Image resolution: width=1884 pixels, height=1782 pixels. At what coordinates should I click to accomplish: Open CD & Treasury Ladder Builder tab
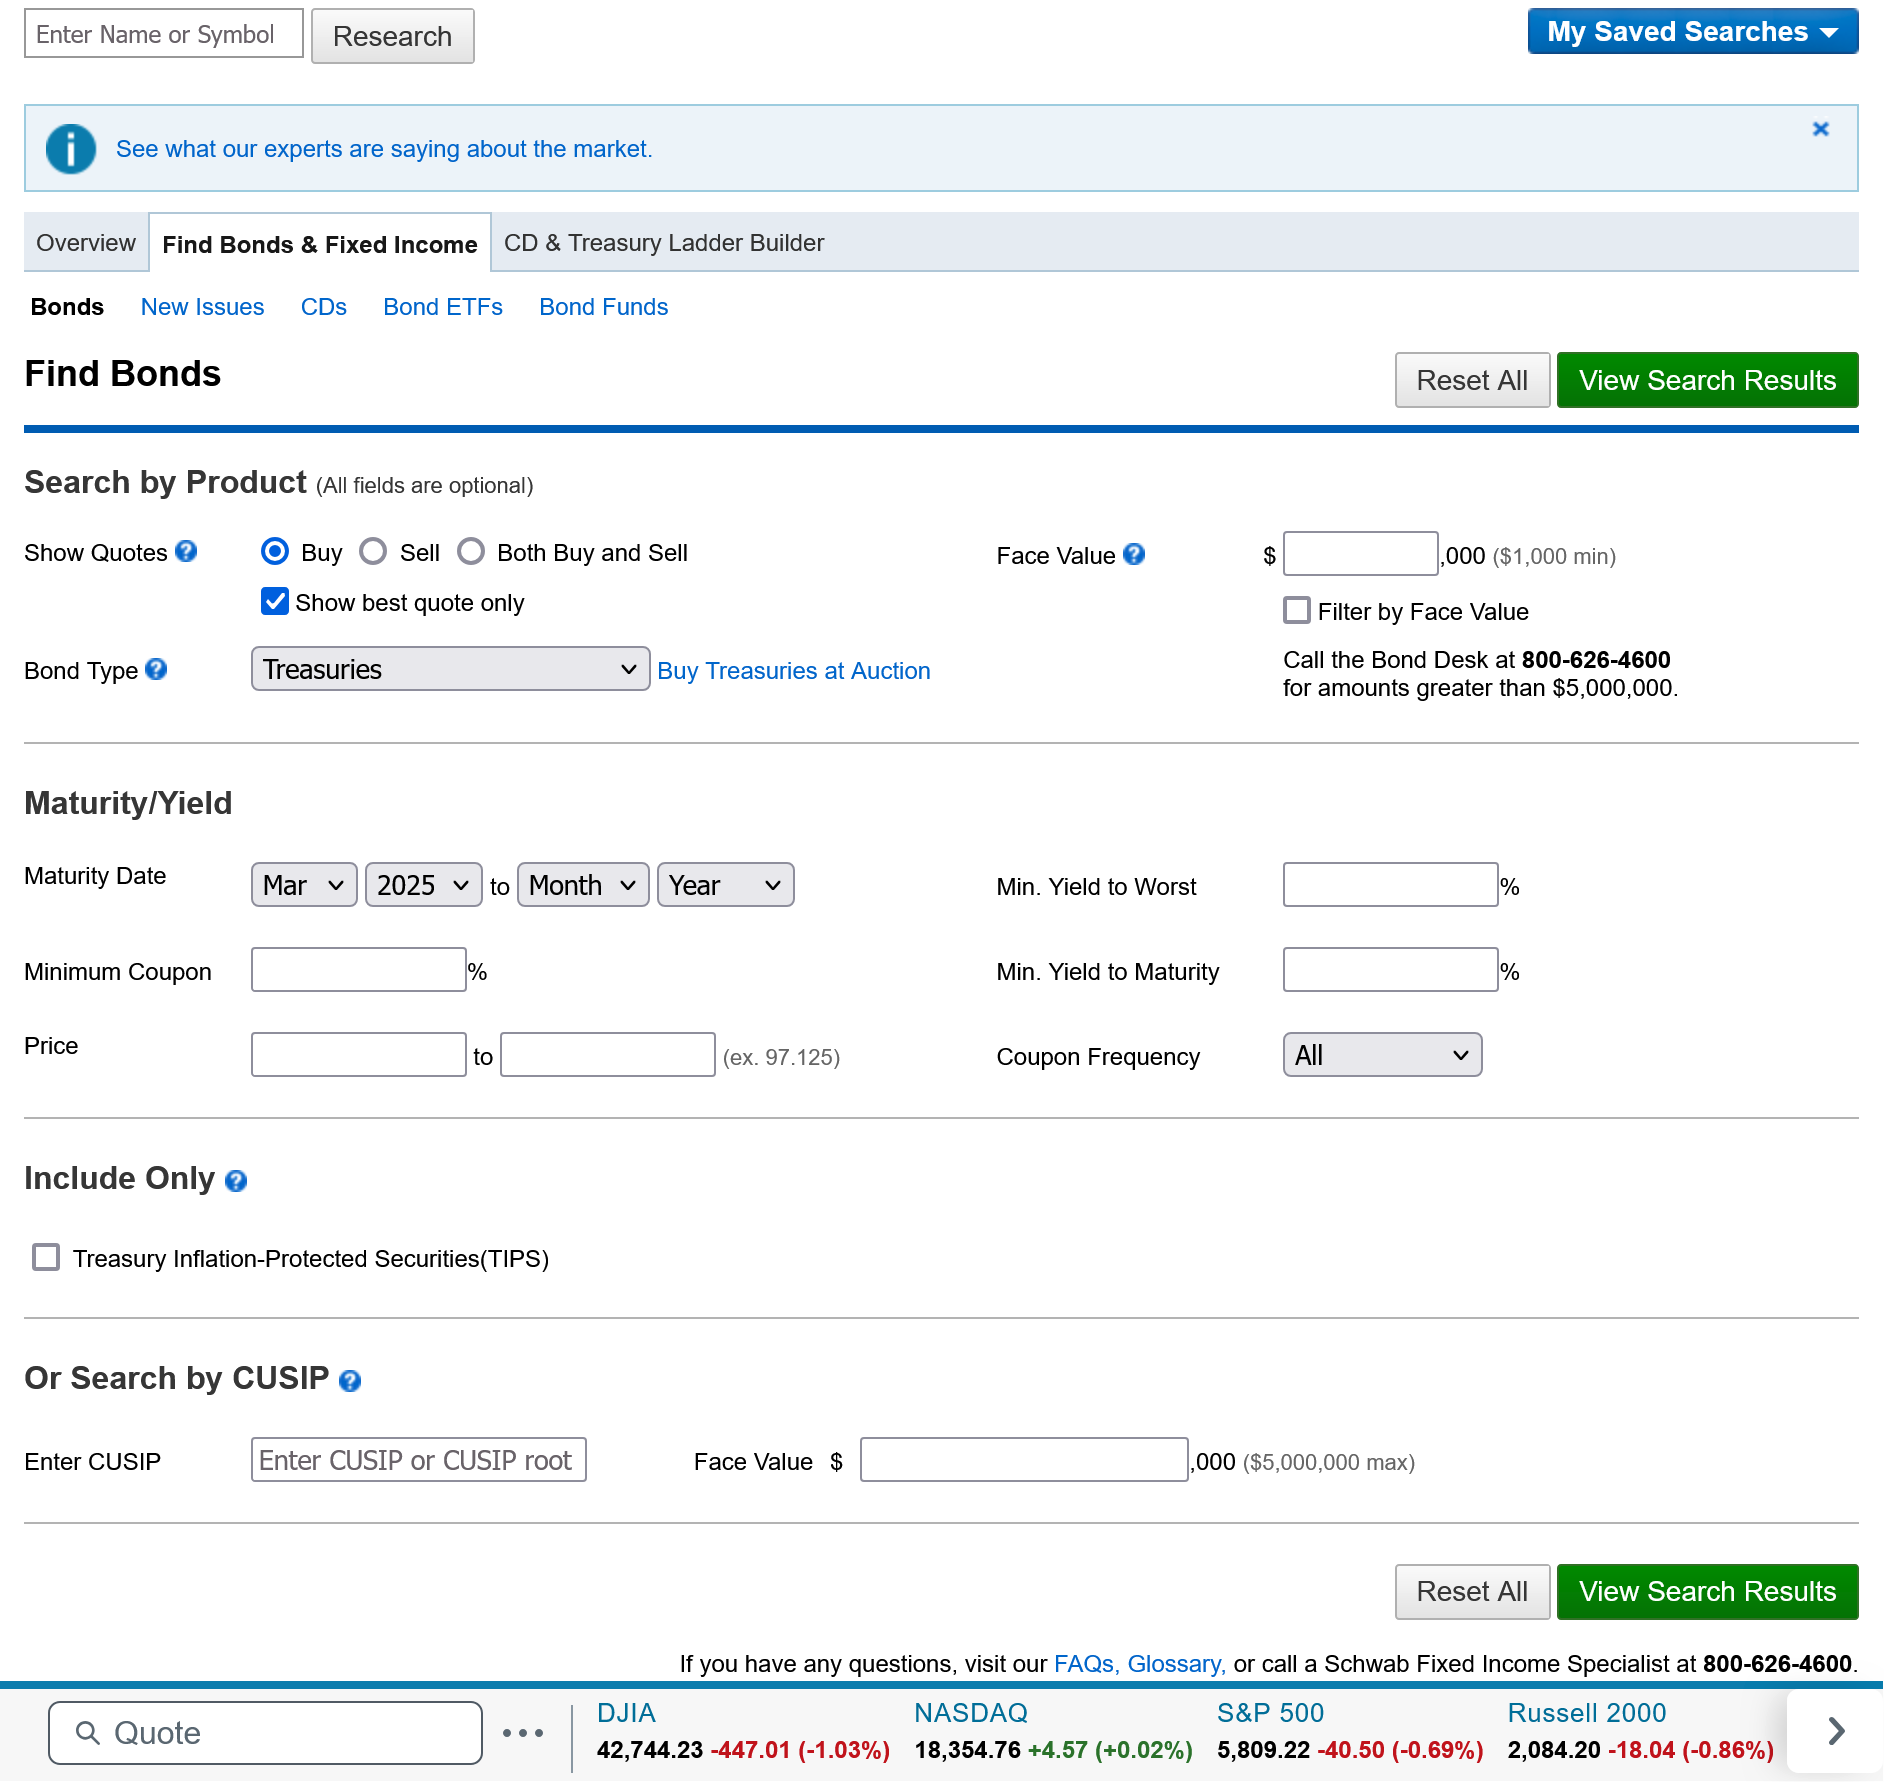pos(664,243)
